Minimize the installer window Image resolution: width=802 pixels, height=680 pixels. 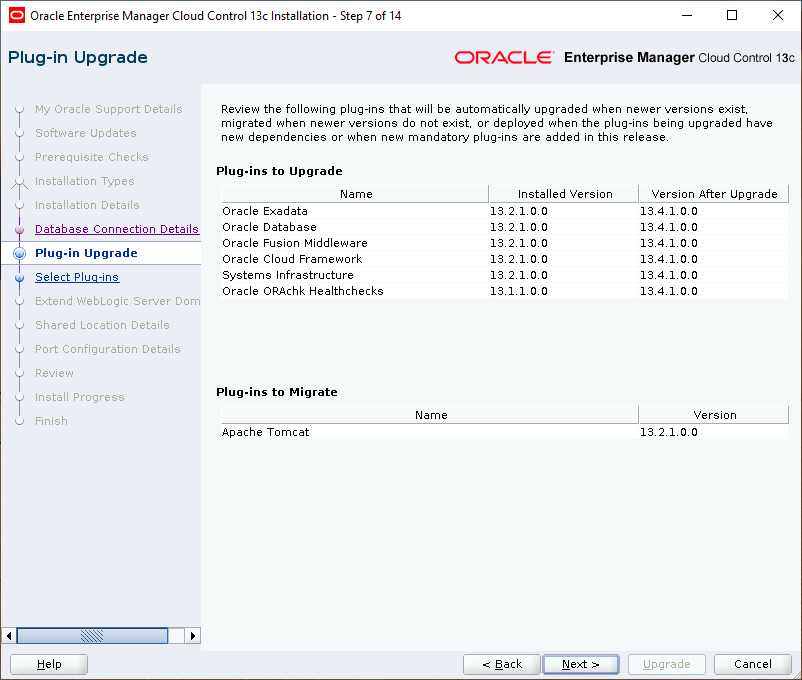click(687, 15)
